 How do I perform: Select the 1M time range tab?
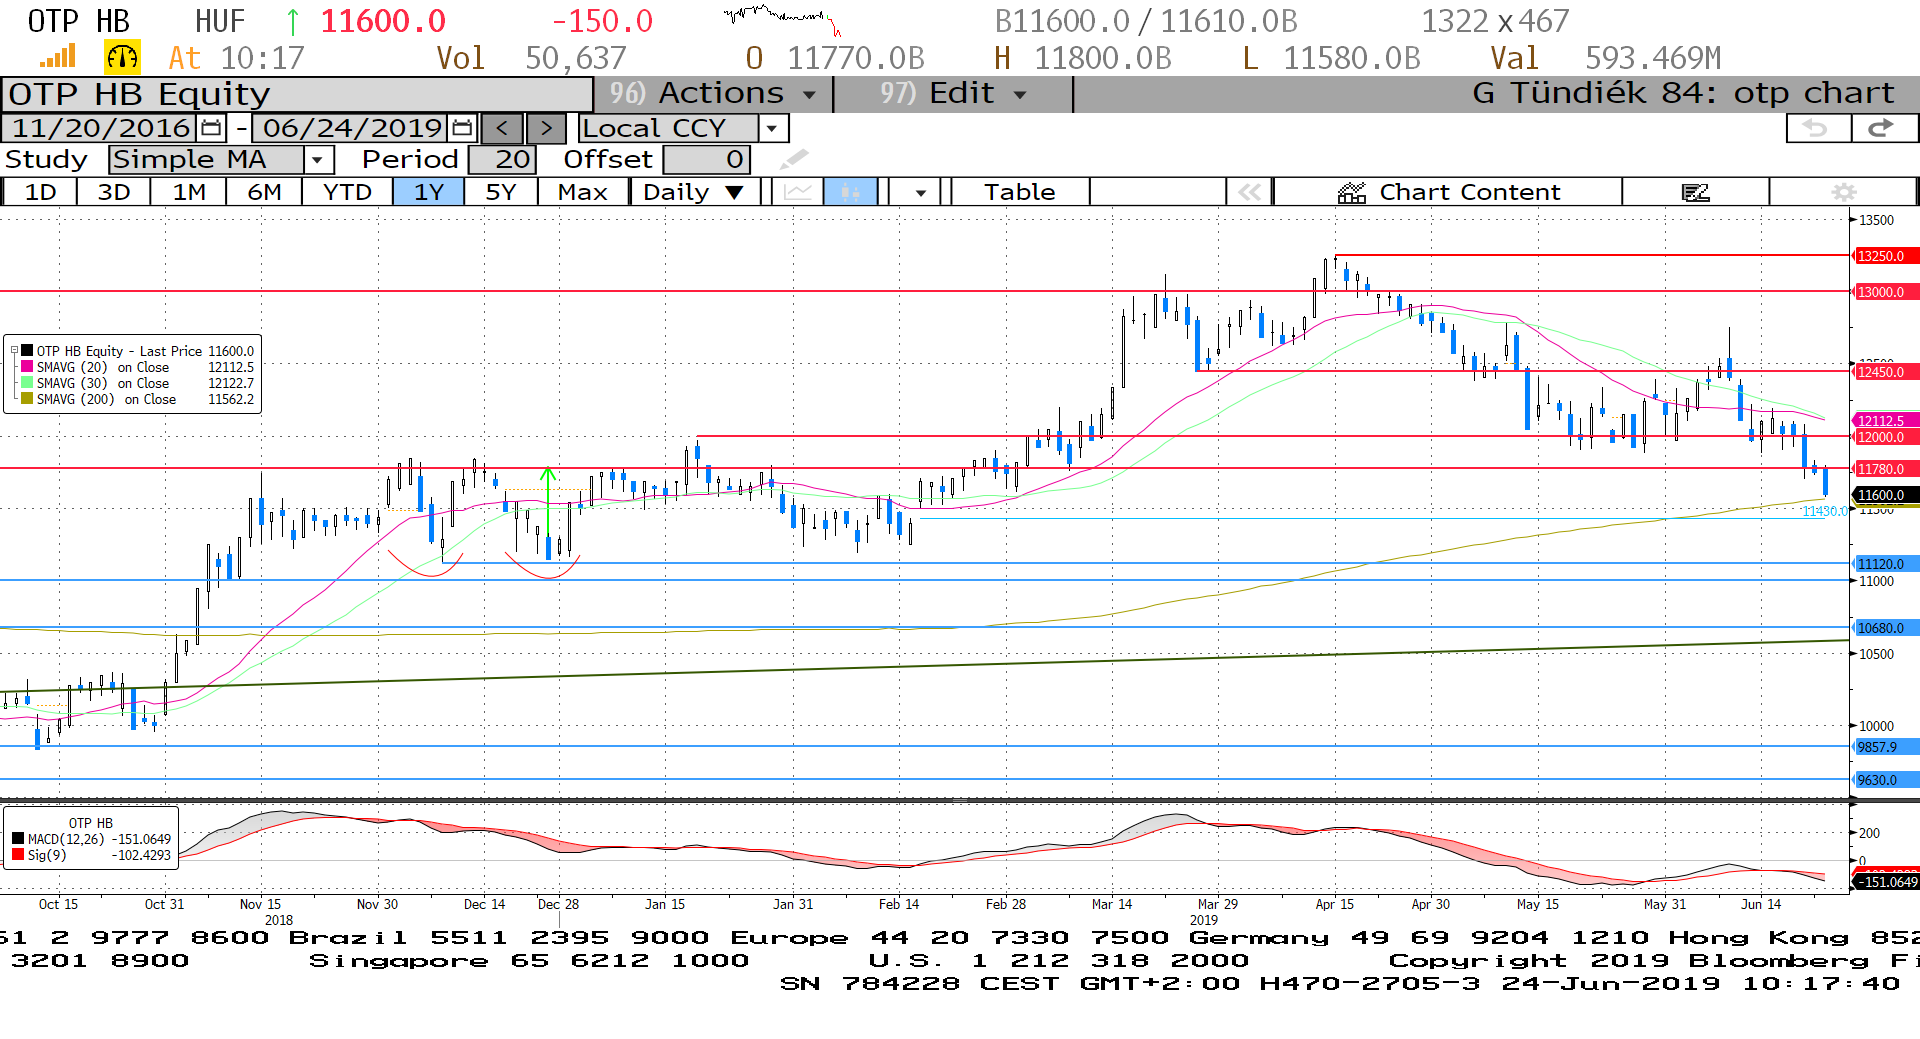point(189,192)
